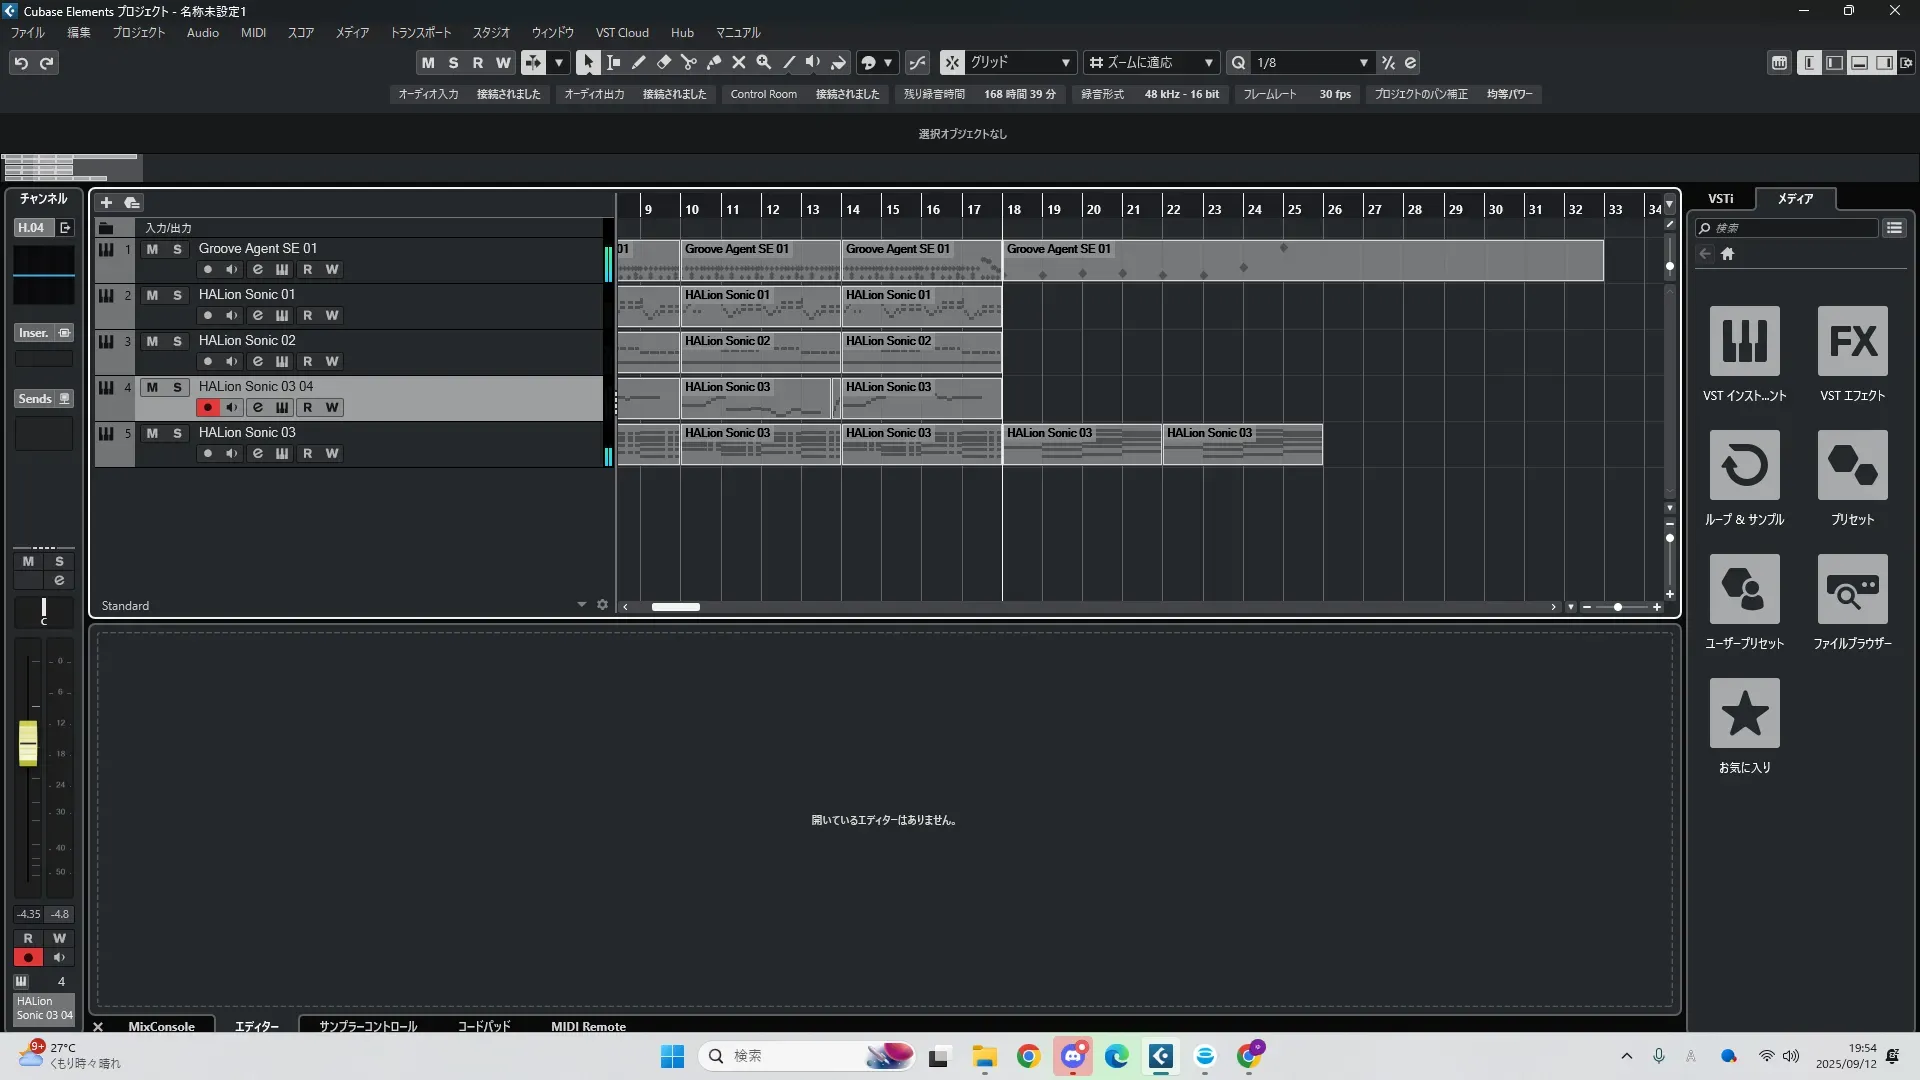Select the Zoom magnifier tool
1920x1080 pixels.
point(763,62)
